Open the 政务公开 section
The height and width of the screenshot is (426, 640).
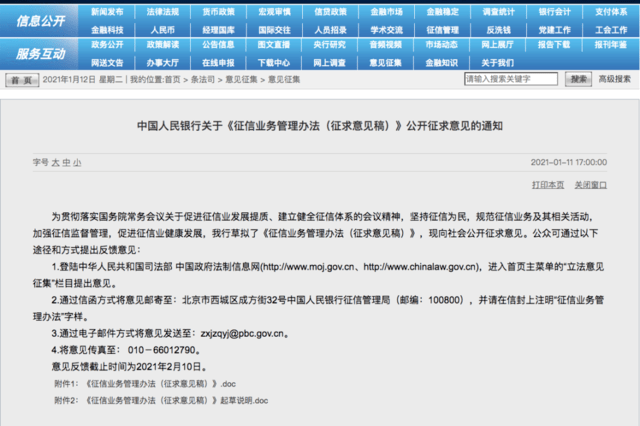(107, 45)
